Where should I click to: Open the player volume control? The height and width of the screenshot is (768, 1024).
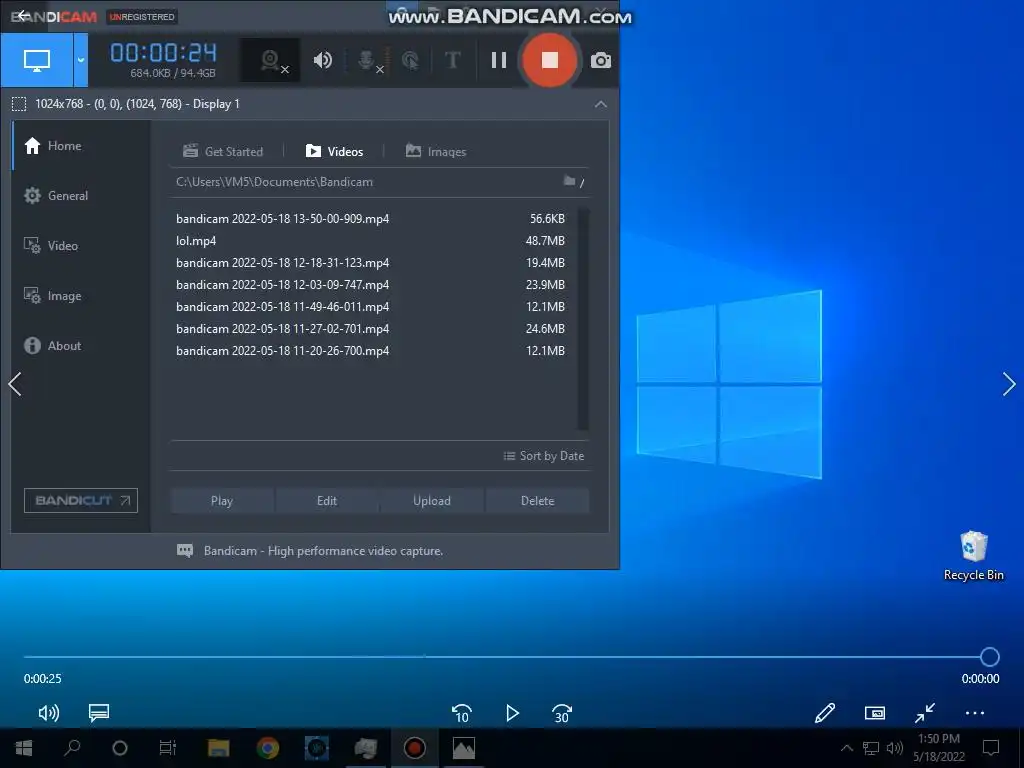49,712
